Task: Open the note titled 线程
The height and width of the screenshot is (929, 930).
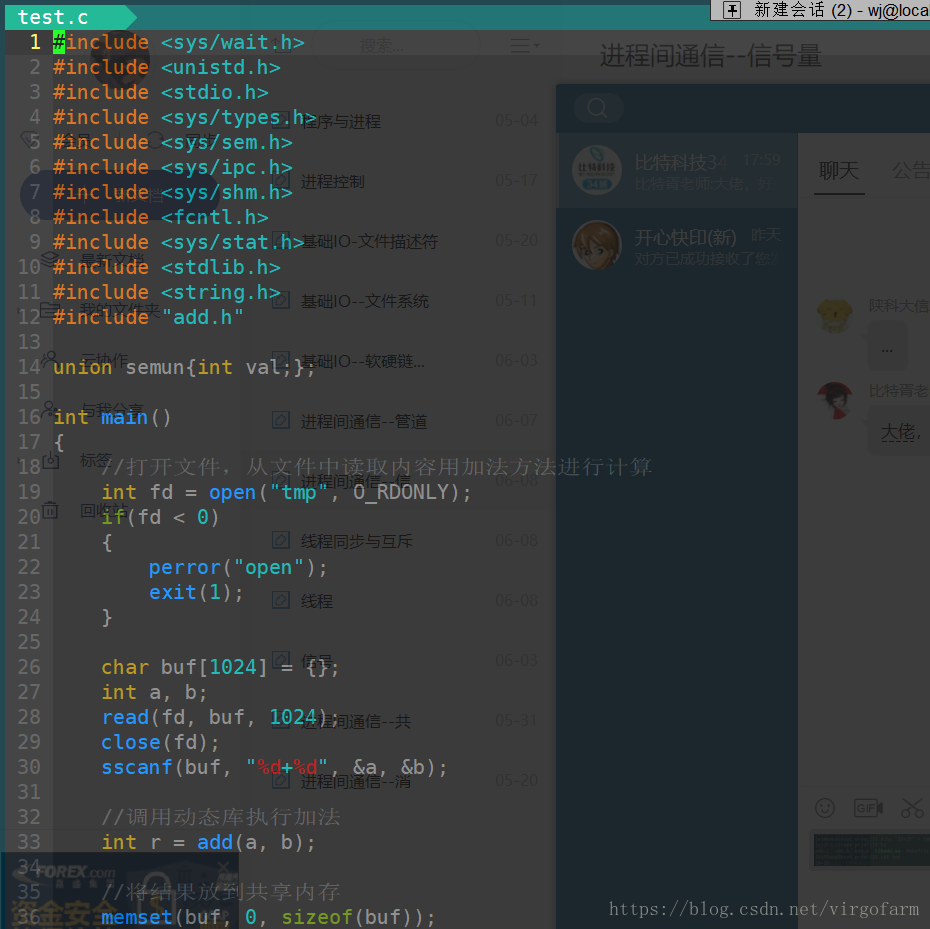Action: pyautogui.click(x=316, y=601)
